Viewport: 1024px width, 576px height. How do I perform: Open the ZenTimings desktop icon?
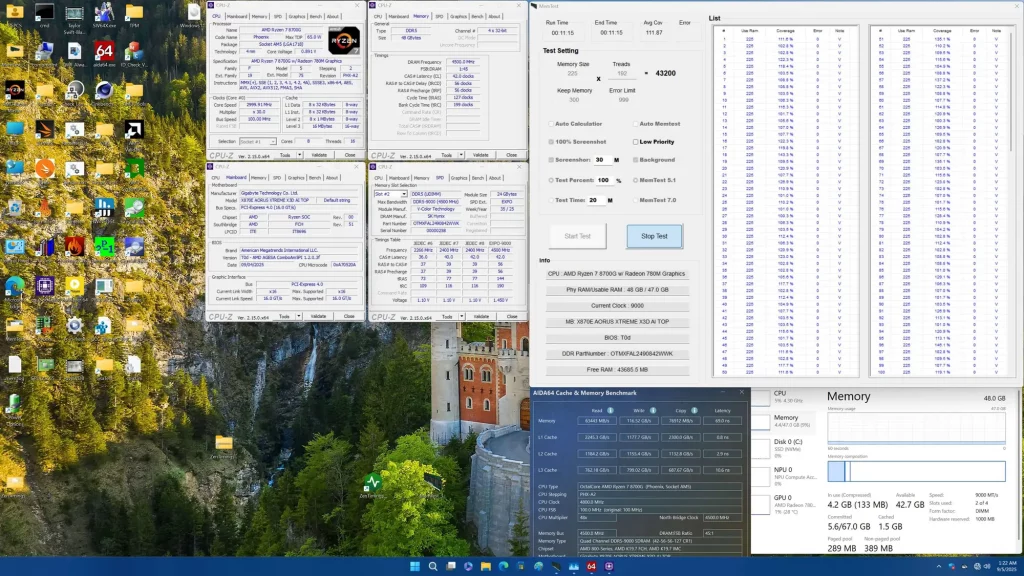tap(372, 483)
